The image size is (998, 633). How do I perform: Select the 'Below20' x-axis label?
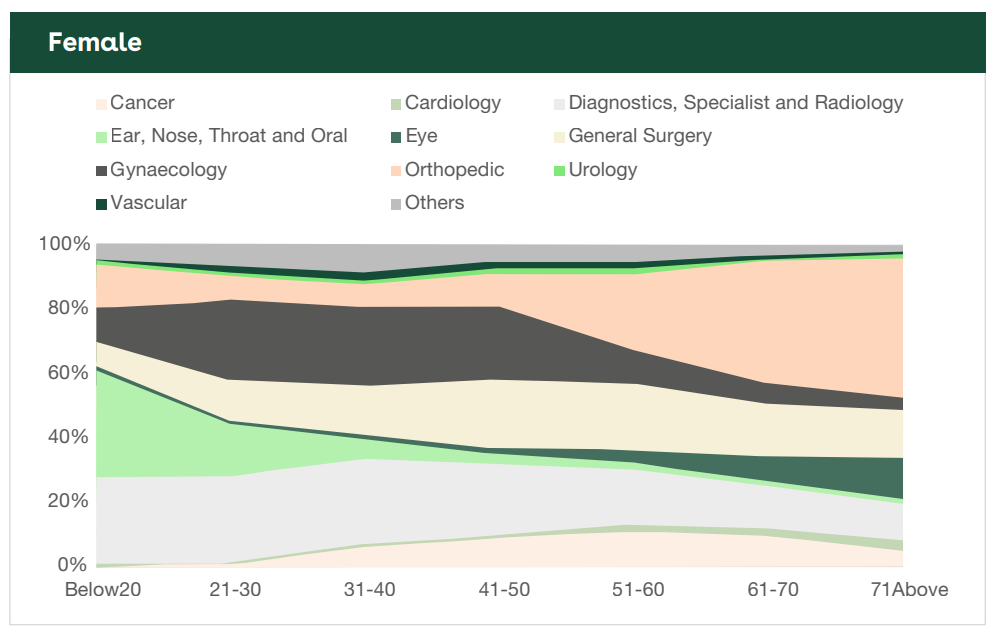[x=103, y=589]
